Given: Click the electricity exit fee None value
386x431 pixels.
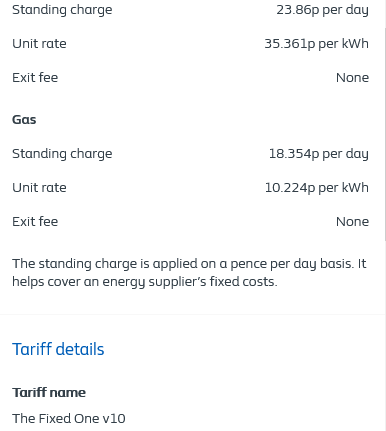Looking at the screenshot, I should coord(352,78).
